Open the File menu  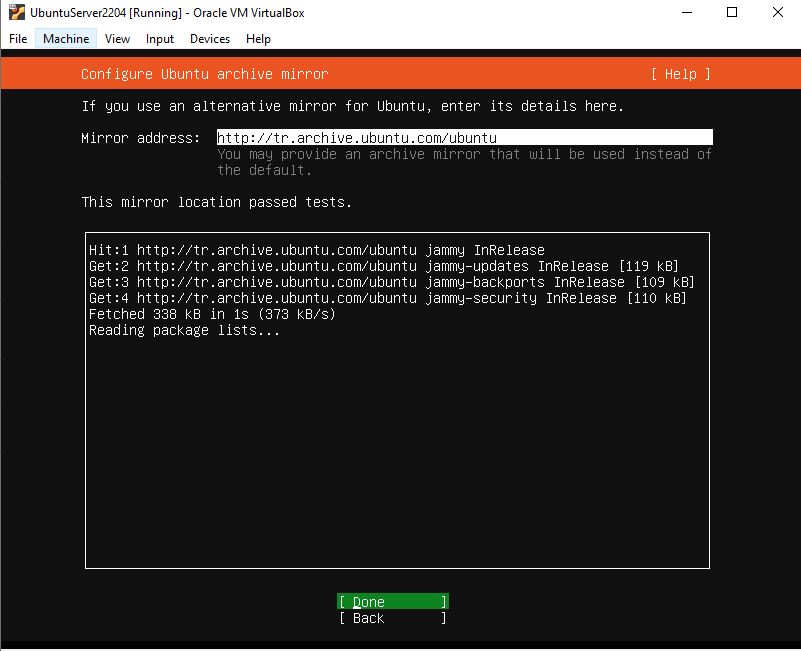(18, 39)
